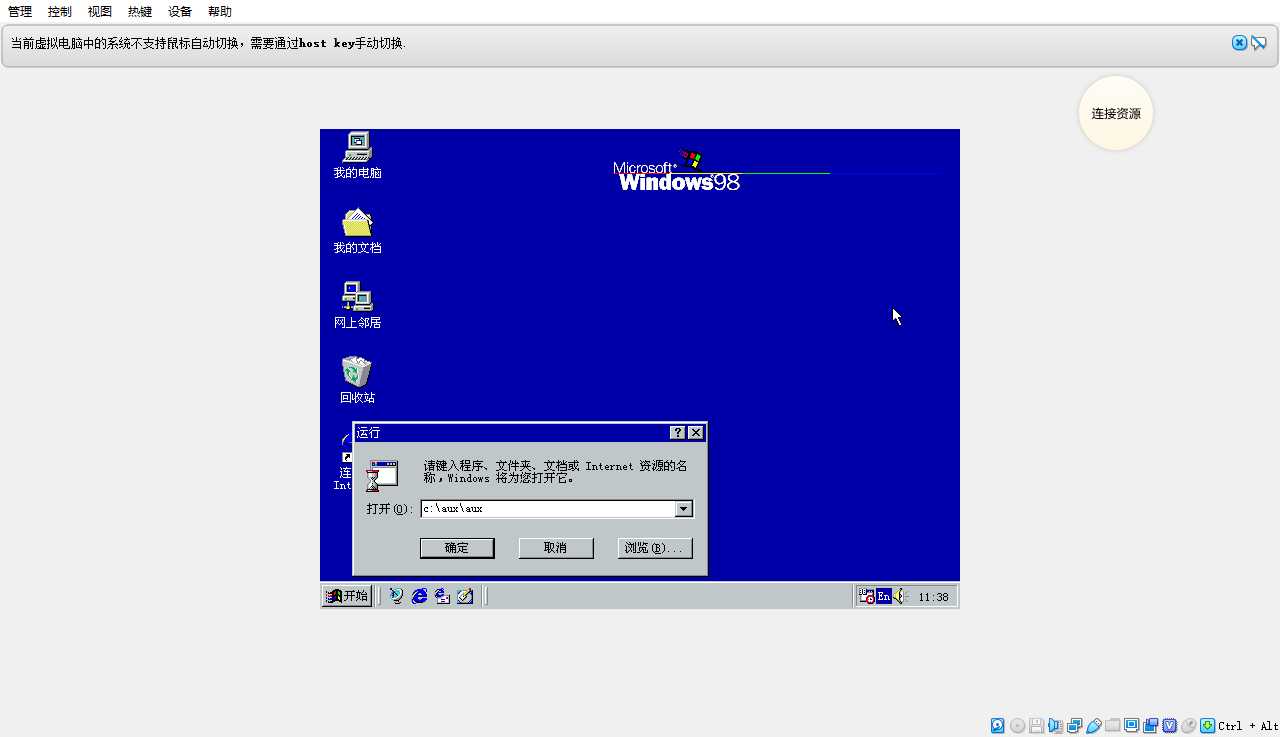This screenshot has width=1280, height=737.
Task: Expand the 打开 combo box dropdown arrow
Action: click(x=683, y=509)
